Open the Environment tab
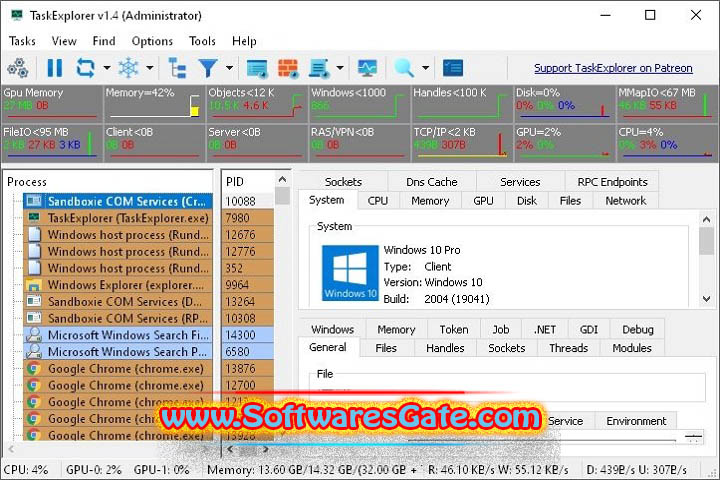Viewport: 720px width, 480px height. pyautogui.click(x=636, y=421)
